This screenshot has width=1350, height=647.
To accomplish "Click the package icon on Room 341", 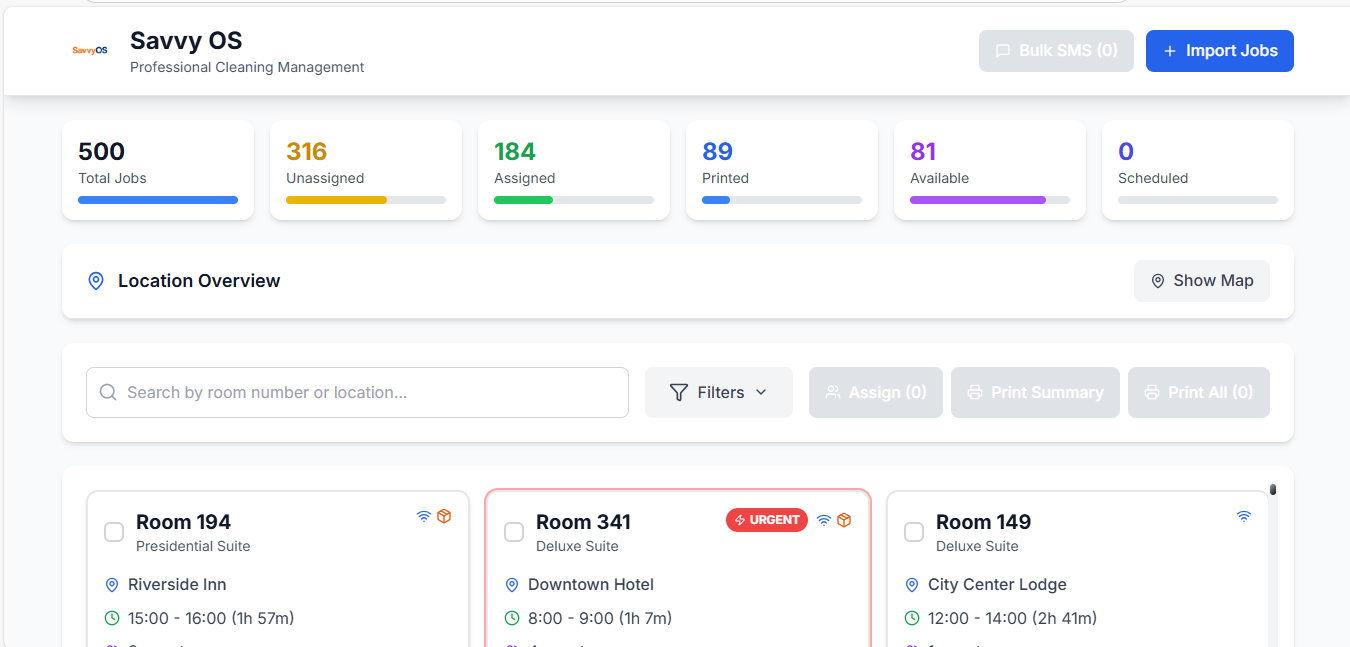I will [844, 520].
